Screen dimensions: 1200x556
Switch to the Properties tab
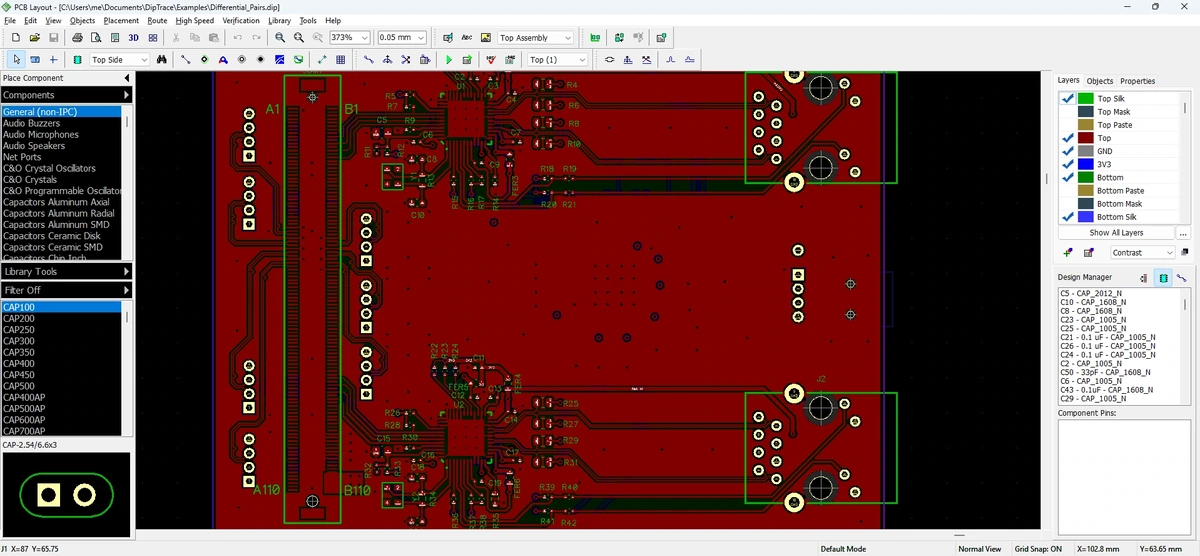(x=1137, y=81)
